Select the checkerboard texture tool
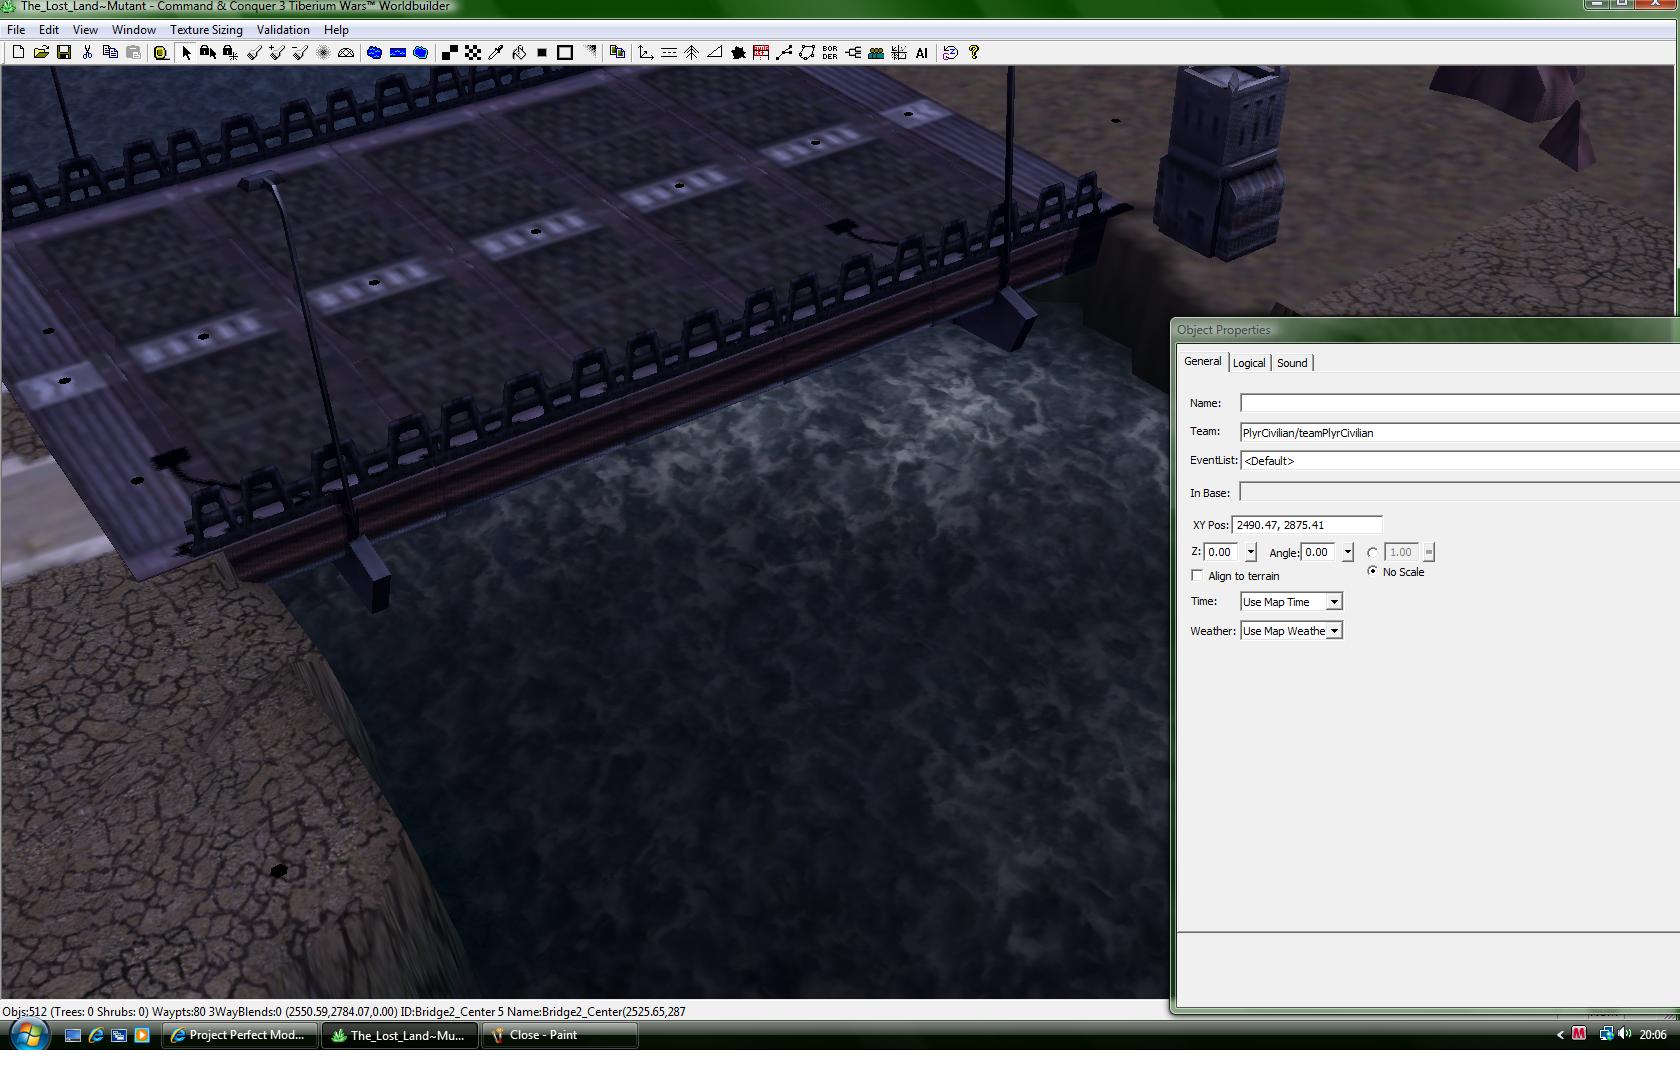 coord(473,52)
